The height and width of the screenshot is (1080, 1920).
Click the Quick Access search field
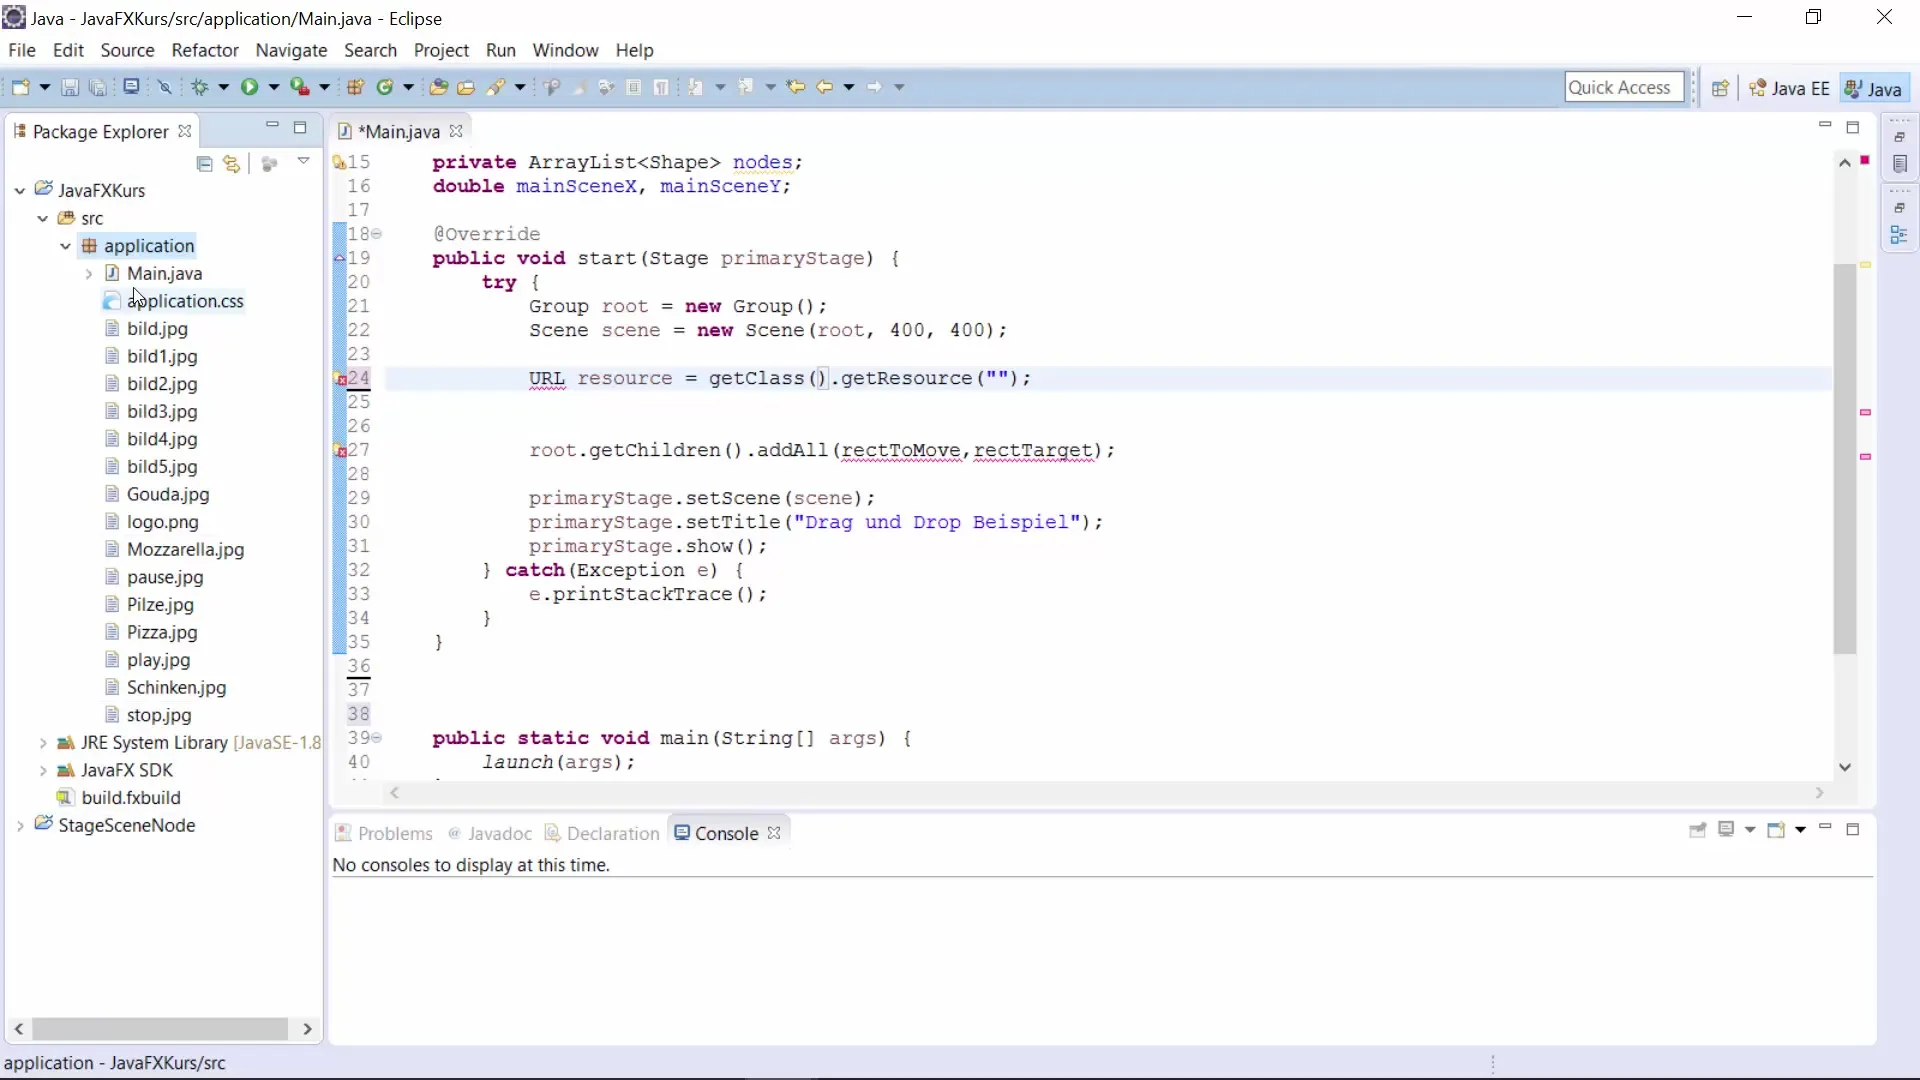click(x=1623, y=88)
